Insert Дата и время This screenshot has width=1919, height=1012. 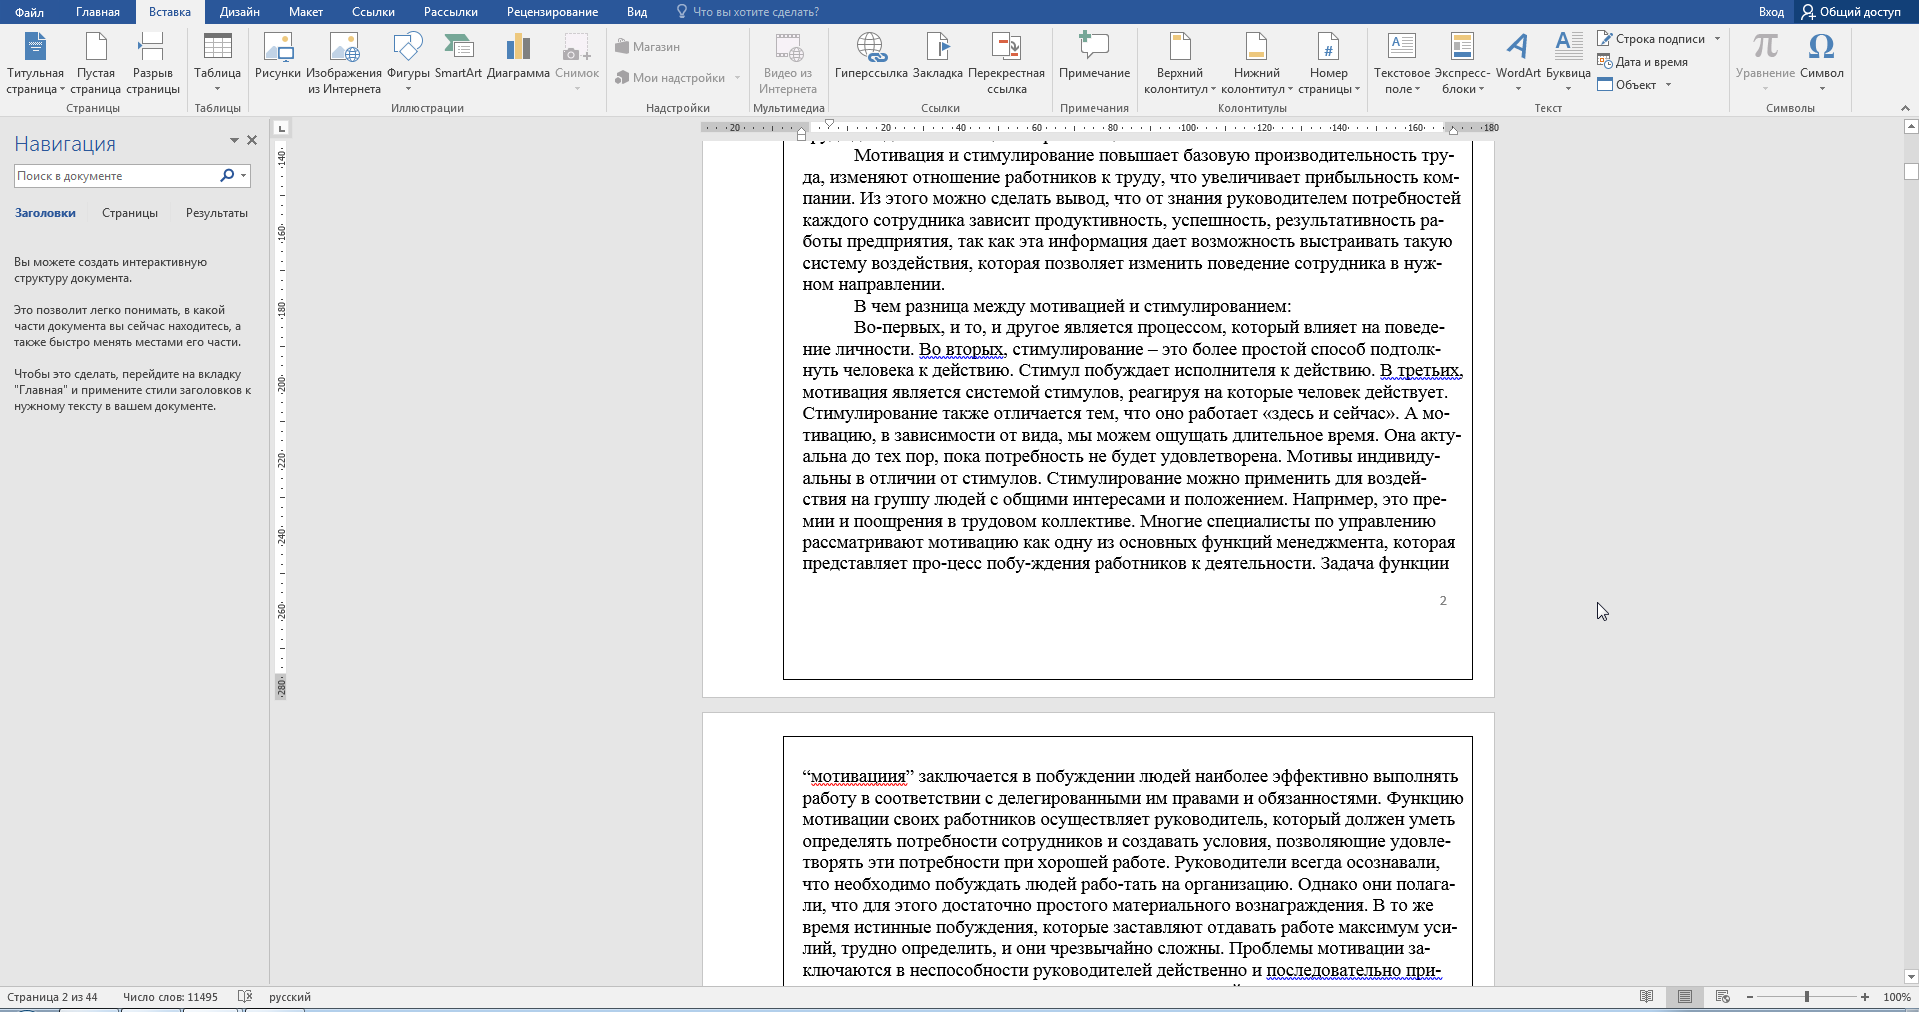click(1643, 62)
